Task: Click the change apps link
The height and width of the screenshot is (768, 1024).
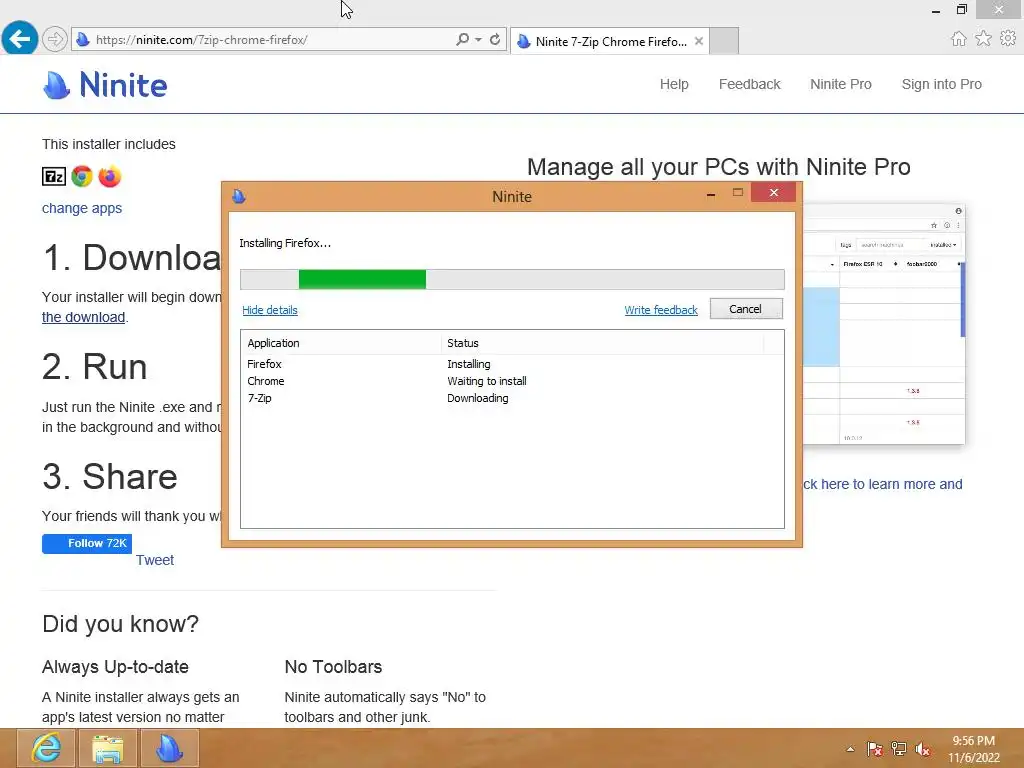Action: click(x=82, y=208)
